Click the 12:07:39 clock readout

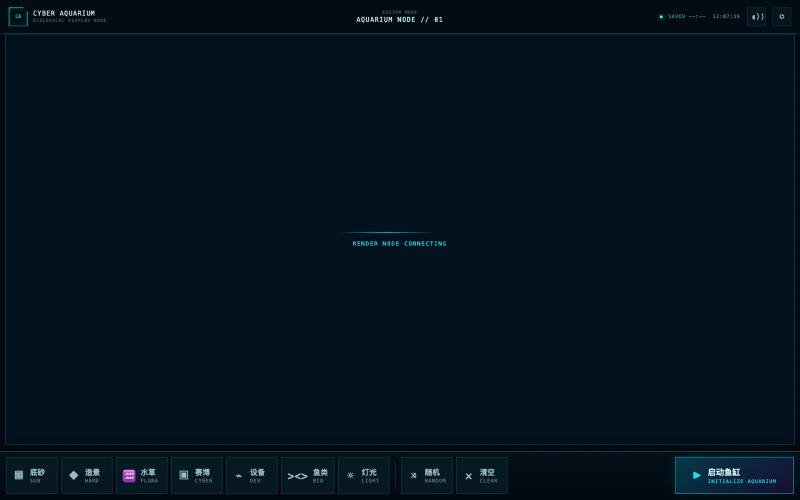click(726, 16)
